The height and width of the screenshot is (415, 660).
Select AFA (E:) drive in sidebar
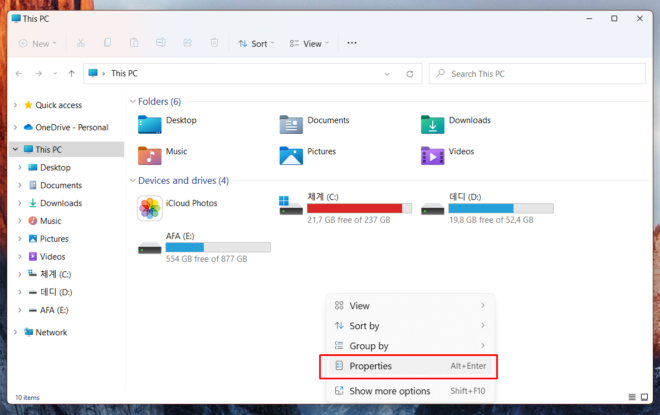(53, 310)
